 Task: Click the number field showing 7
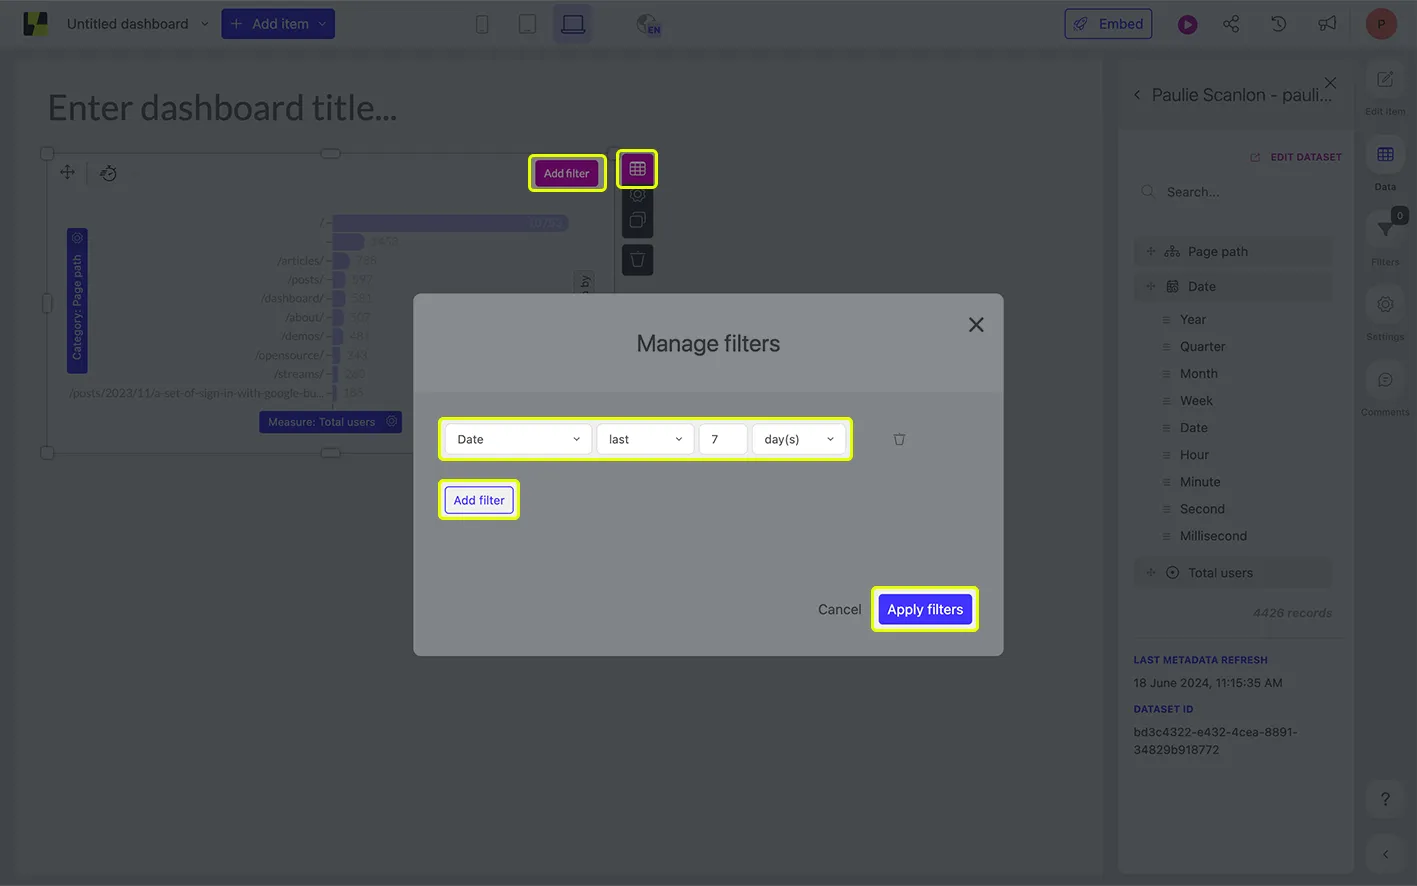tap(723, 439)
